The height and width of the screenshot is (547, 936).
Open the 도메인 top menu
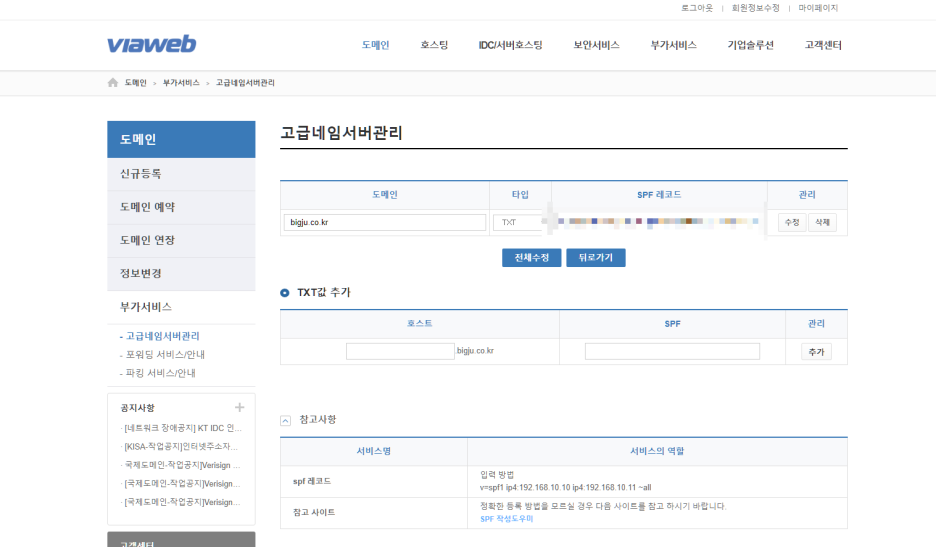tap(375, 45)
